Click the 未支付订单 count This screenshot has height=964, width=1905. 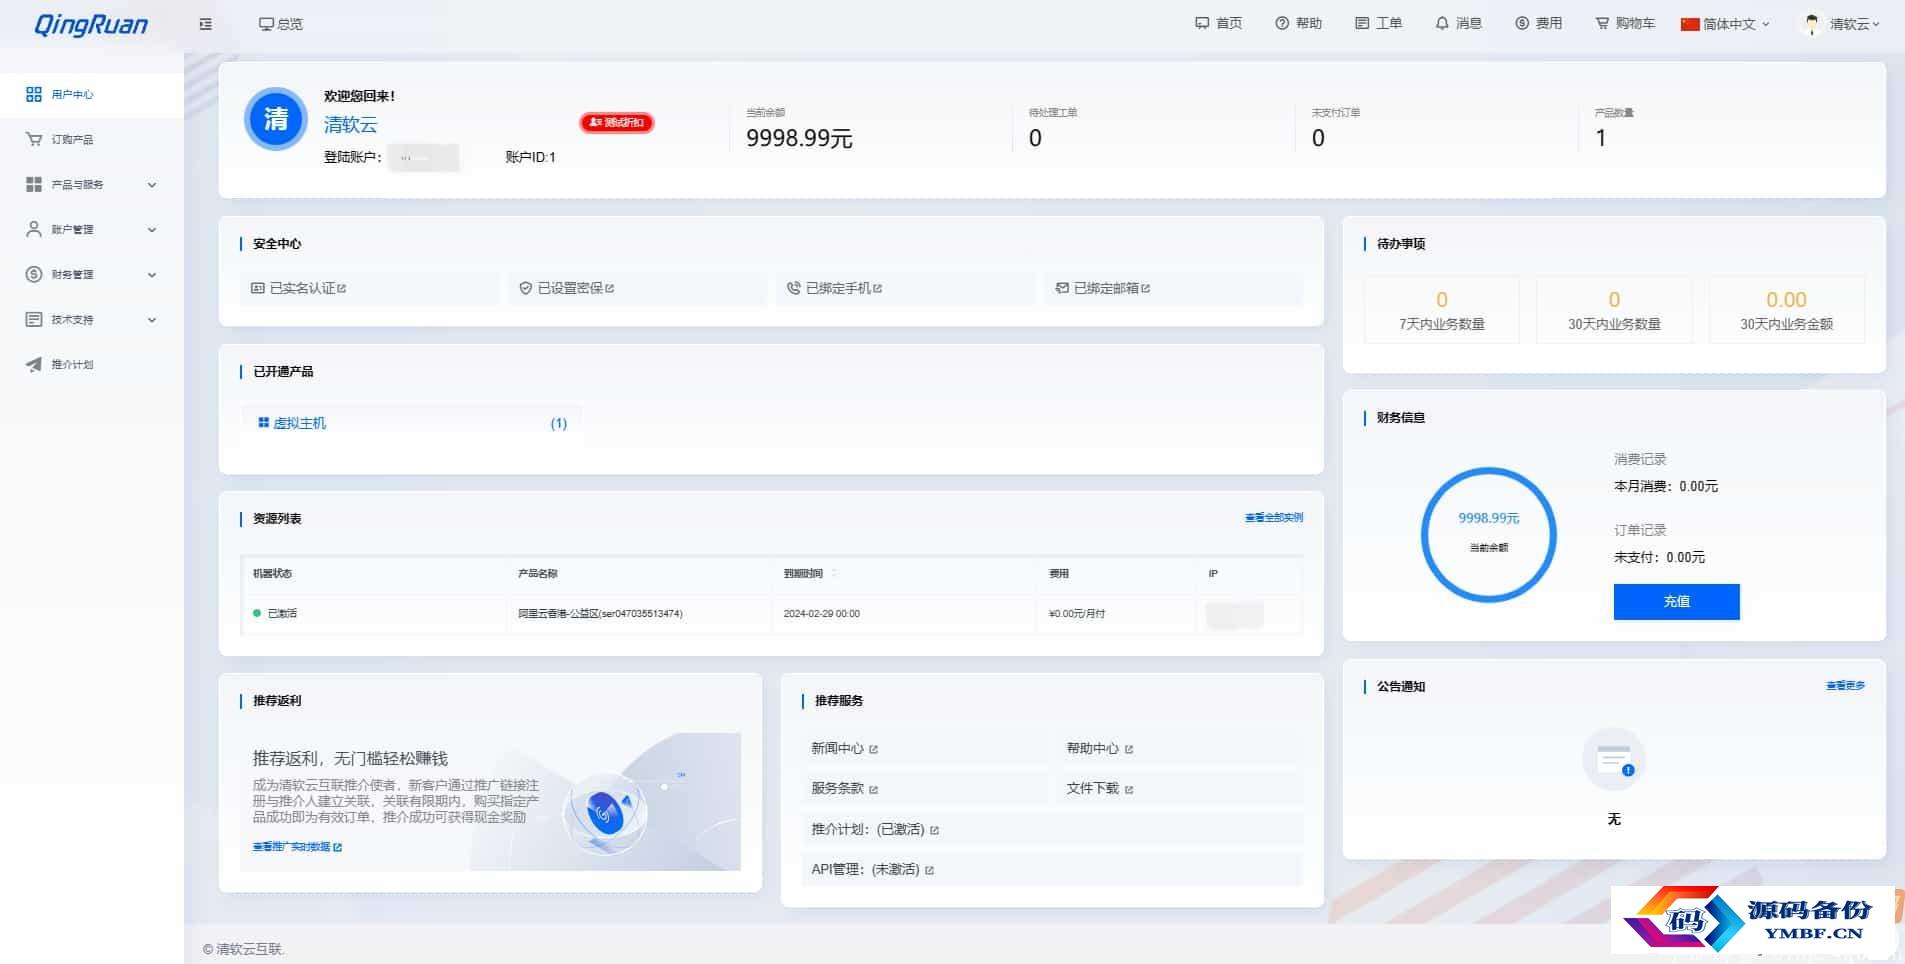(1318, 138)
